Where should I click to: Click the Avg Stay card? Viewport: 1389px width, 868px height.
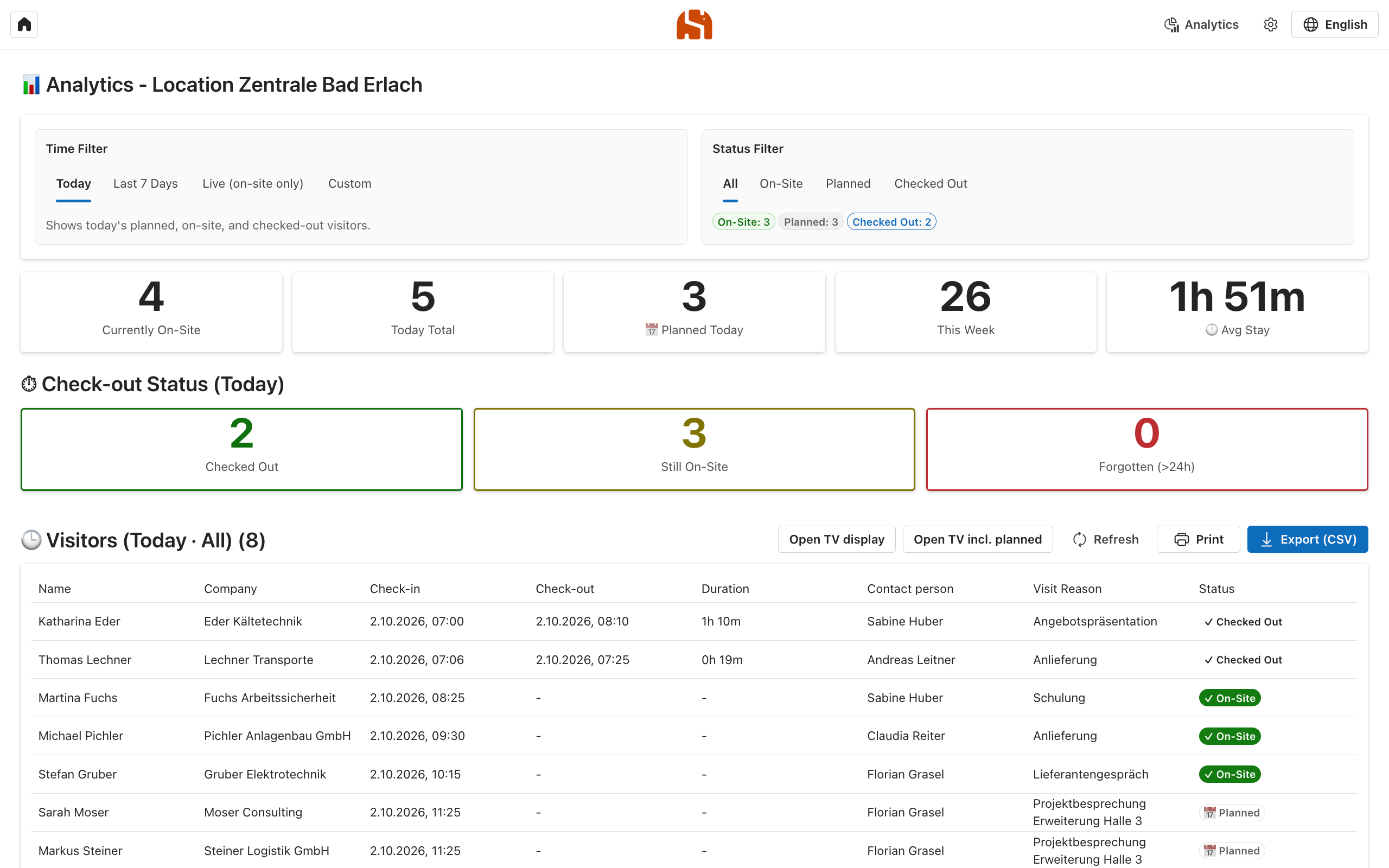pyautogui.click(x=1237, y=312)
